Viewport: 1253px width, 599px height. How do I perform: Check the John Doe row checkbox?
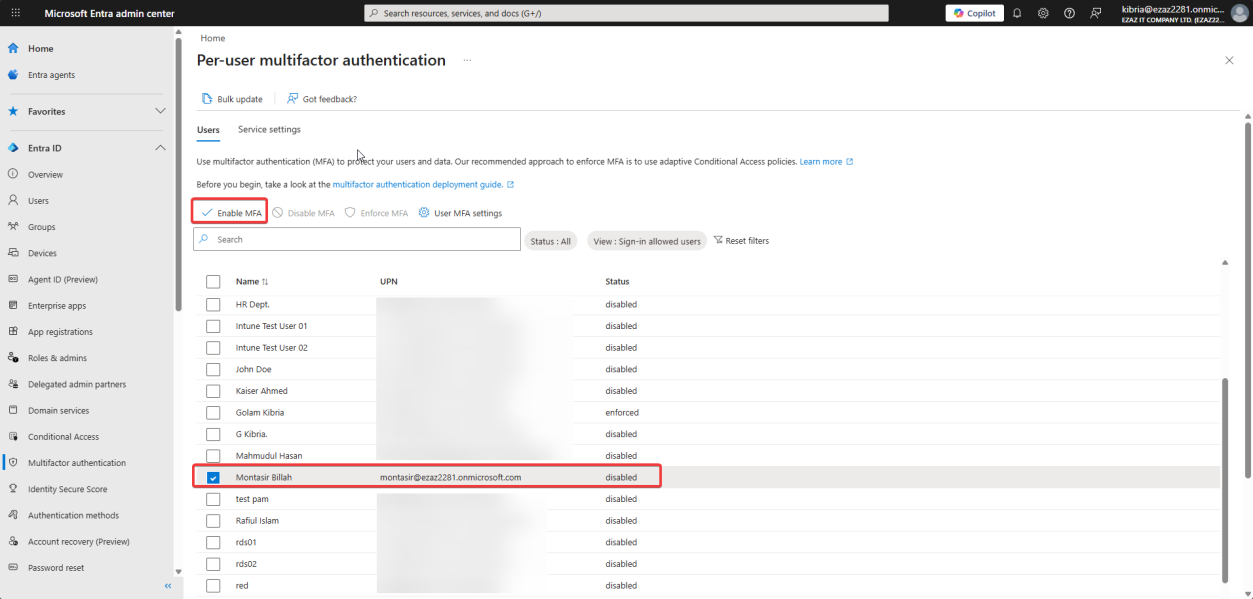tap(213, 369)
